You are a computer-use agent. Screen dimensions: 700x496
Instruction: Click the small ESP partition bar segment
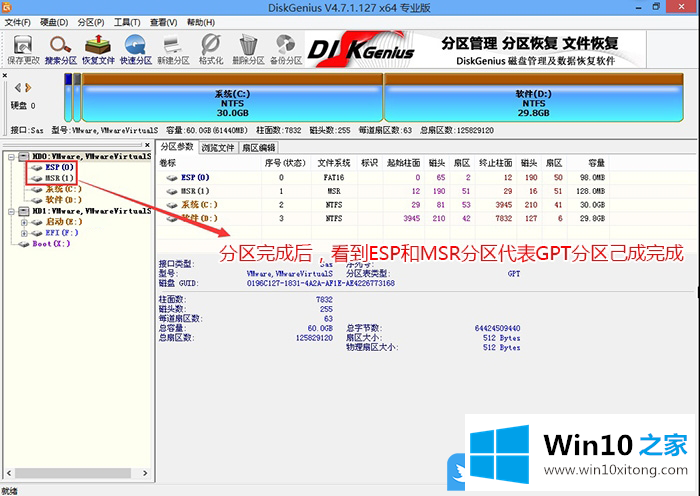tap(68, 97)
